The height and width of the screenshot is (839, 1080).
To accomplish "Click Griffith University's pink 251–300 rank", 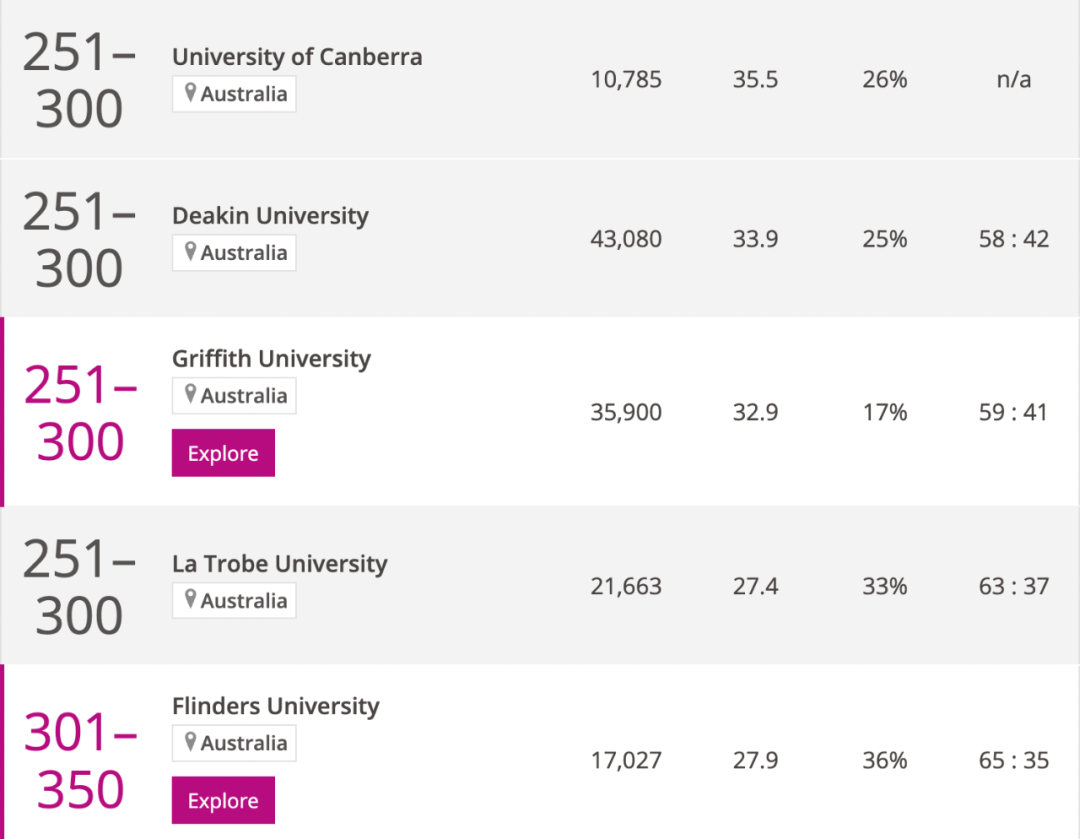I will [x=80, y=412].
